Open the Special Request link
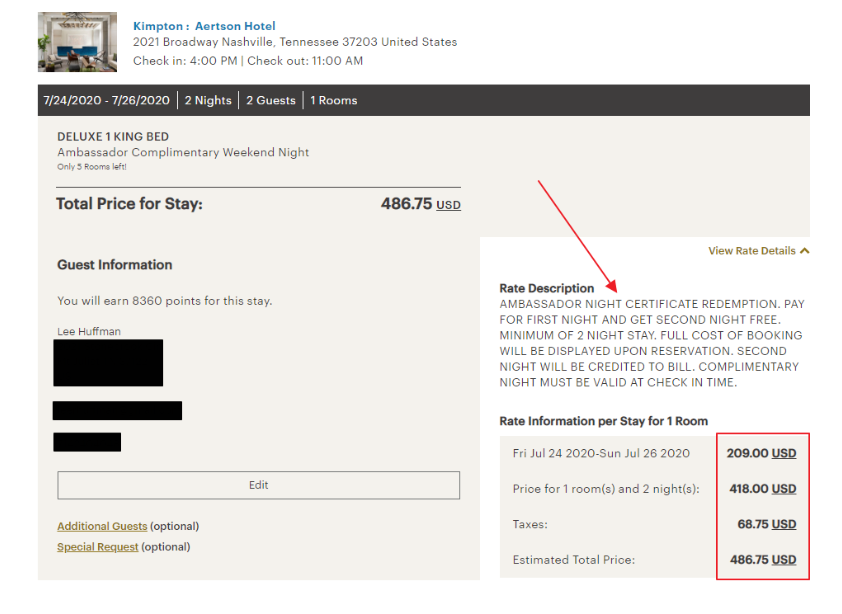 [98, 547]
